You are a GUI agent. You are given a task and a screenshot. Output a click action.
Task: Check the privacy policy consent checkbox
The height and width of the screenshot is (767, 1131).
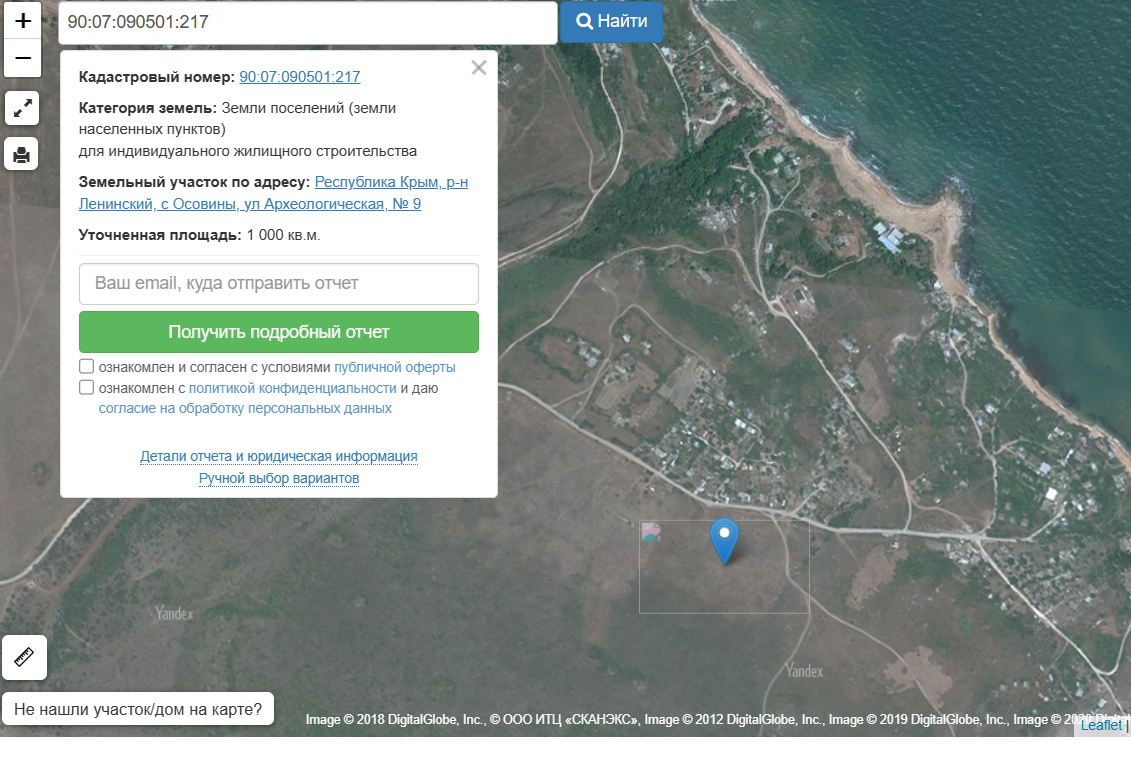[87, 387]
